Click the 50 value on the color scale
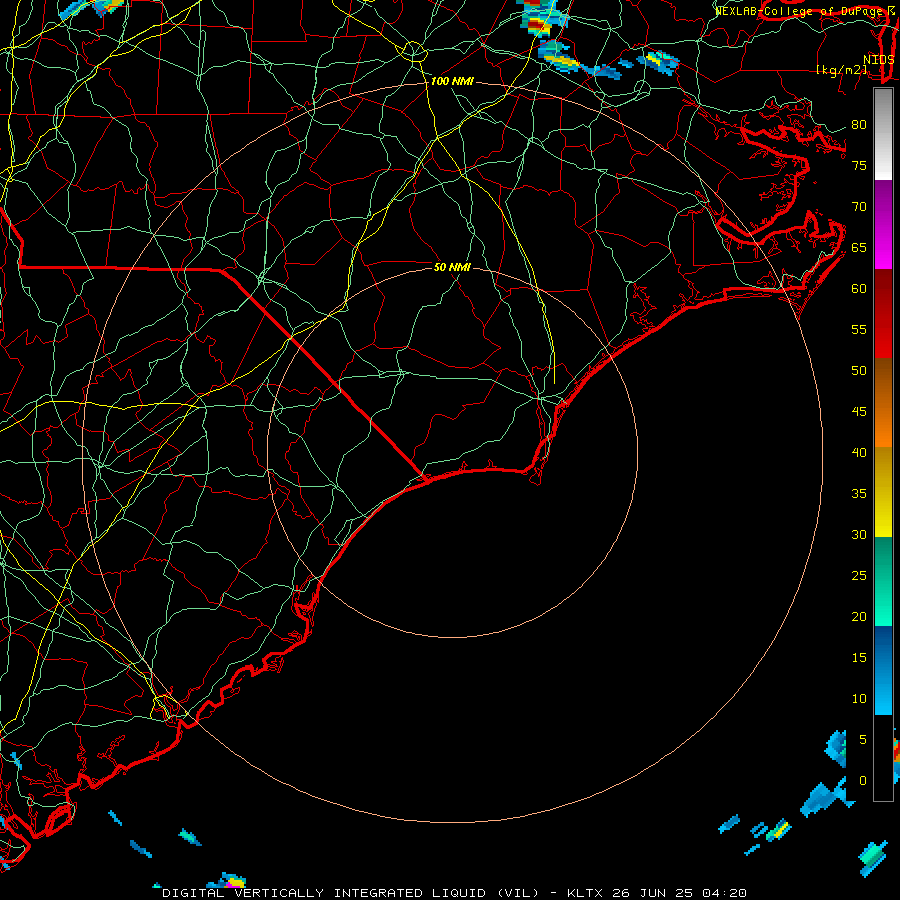The width and height of the screenshot is (900, 900). coord(859,371)
